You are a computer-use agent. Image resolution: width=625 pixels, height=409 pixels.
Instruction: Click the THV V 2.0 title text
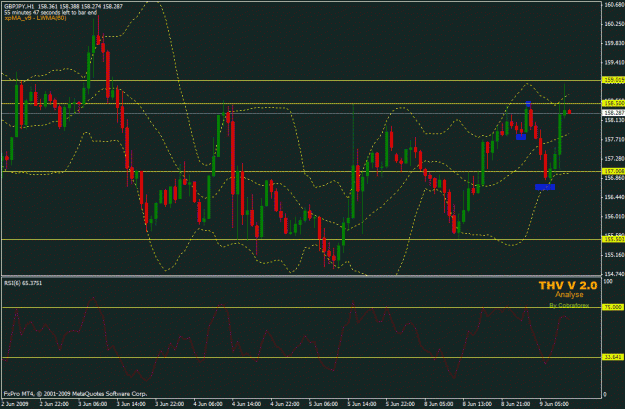[568, 285]
